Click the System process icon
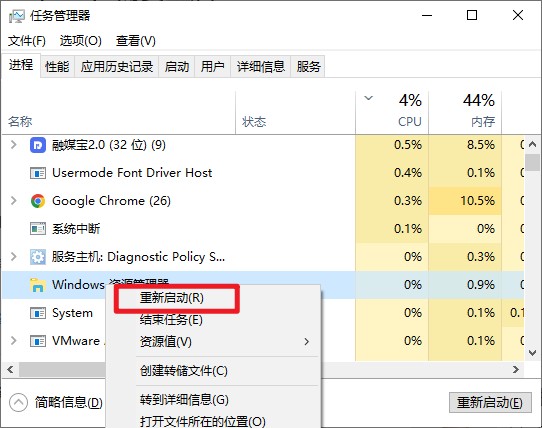This screenshot has width=542, height=428. [38, 313]
